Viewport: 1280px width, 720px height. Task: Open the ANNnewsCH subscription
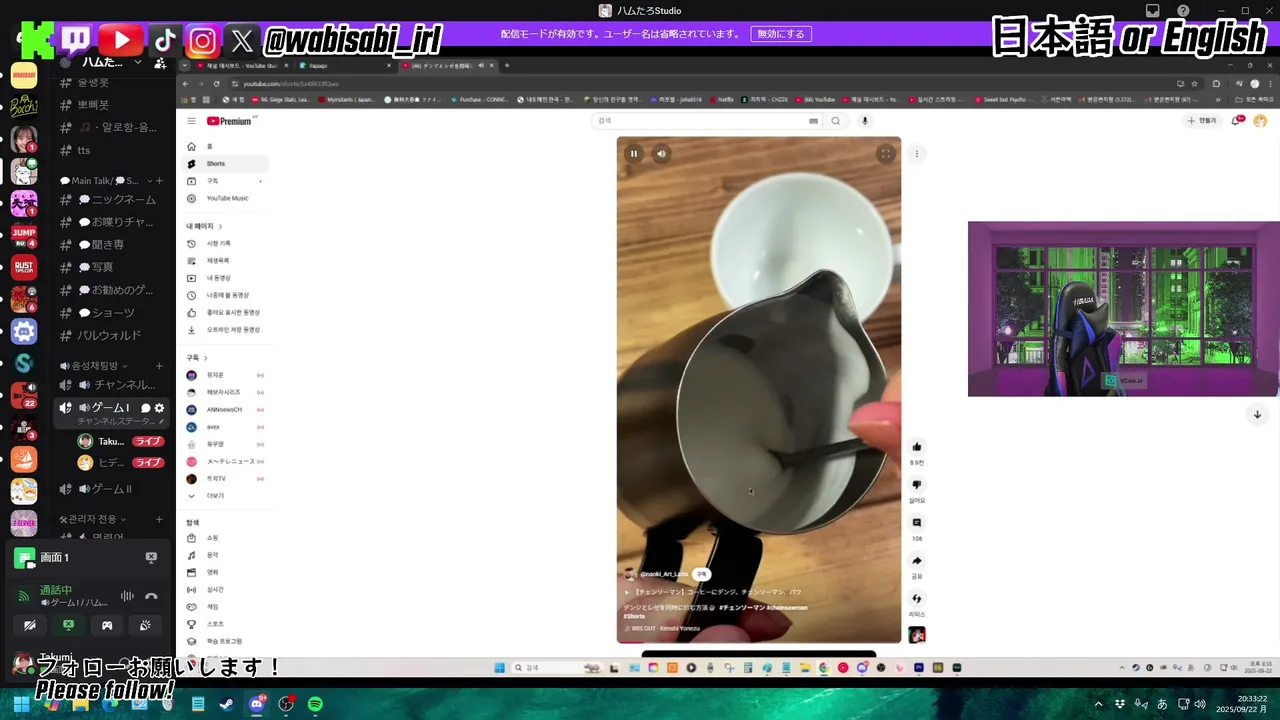coord(227,410)
